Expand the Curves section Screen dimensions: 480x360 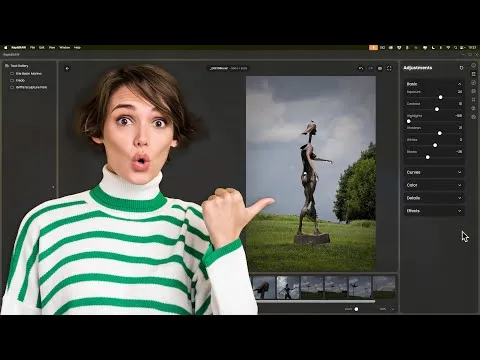(x=434, y=172)
